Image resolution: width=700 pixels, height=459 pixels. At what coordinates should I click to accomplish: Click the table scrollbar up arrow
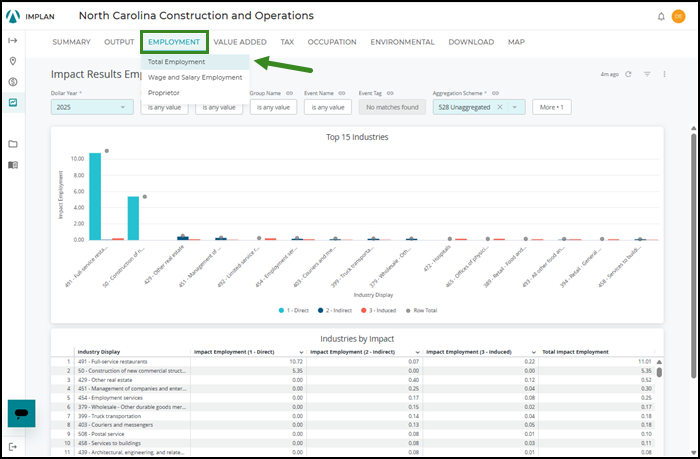659,362
